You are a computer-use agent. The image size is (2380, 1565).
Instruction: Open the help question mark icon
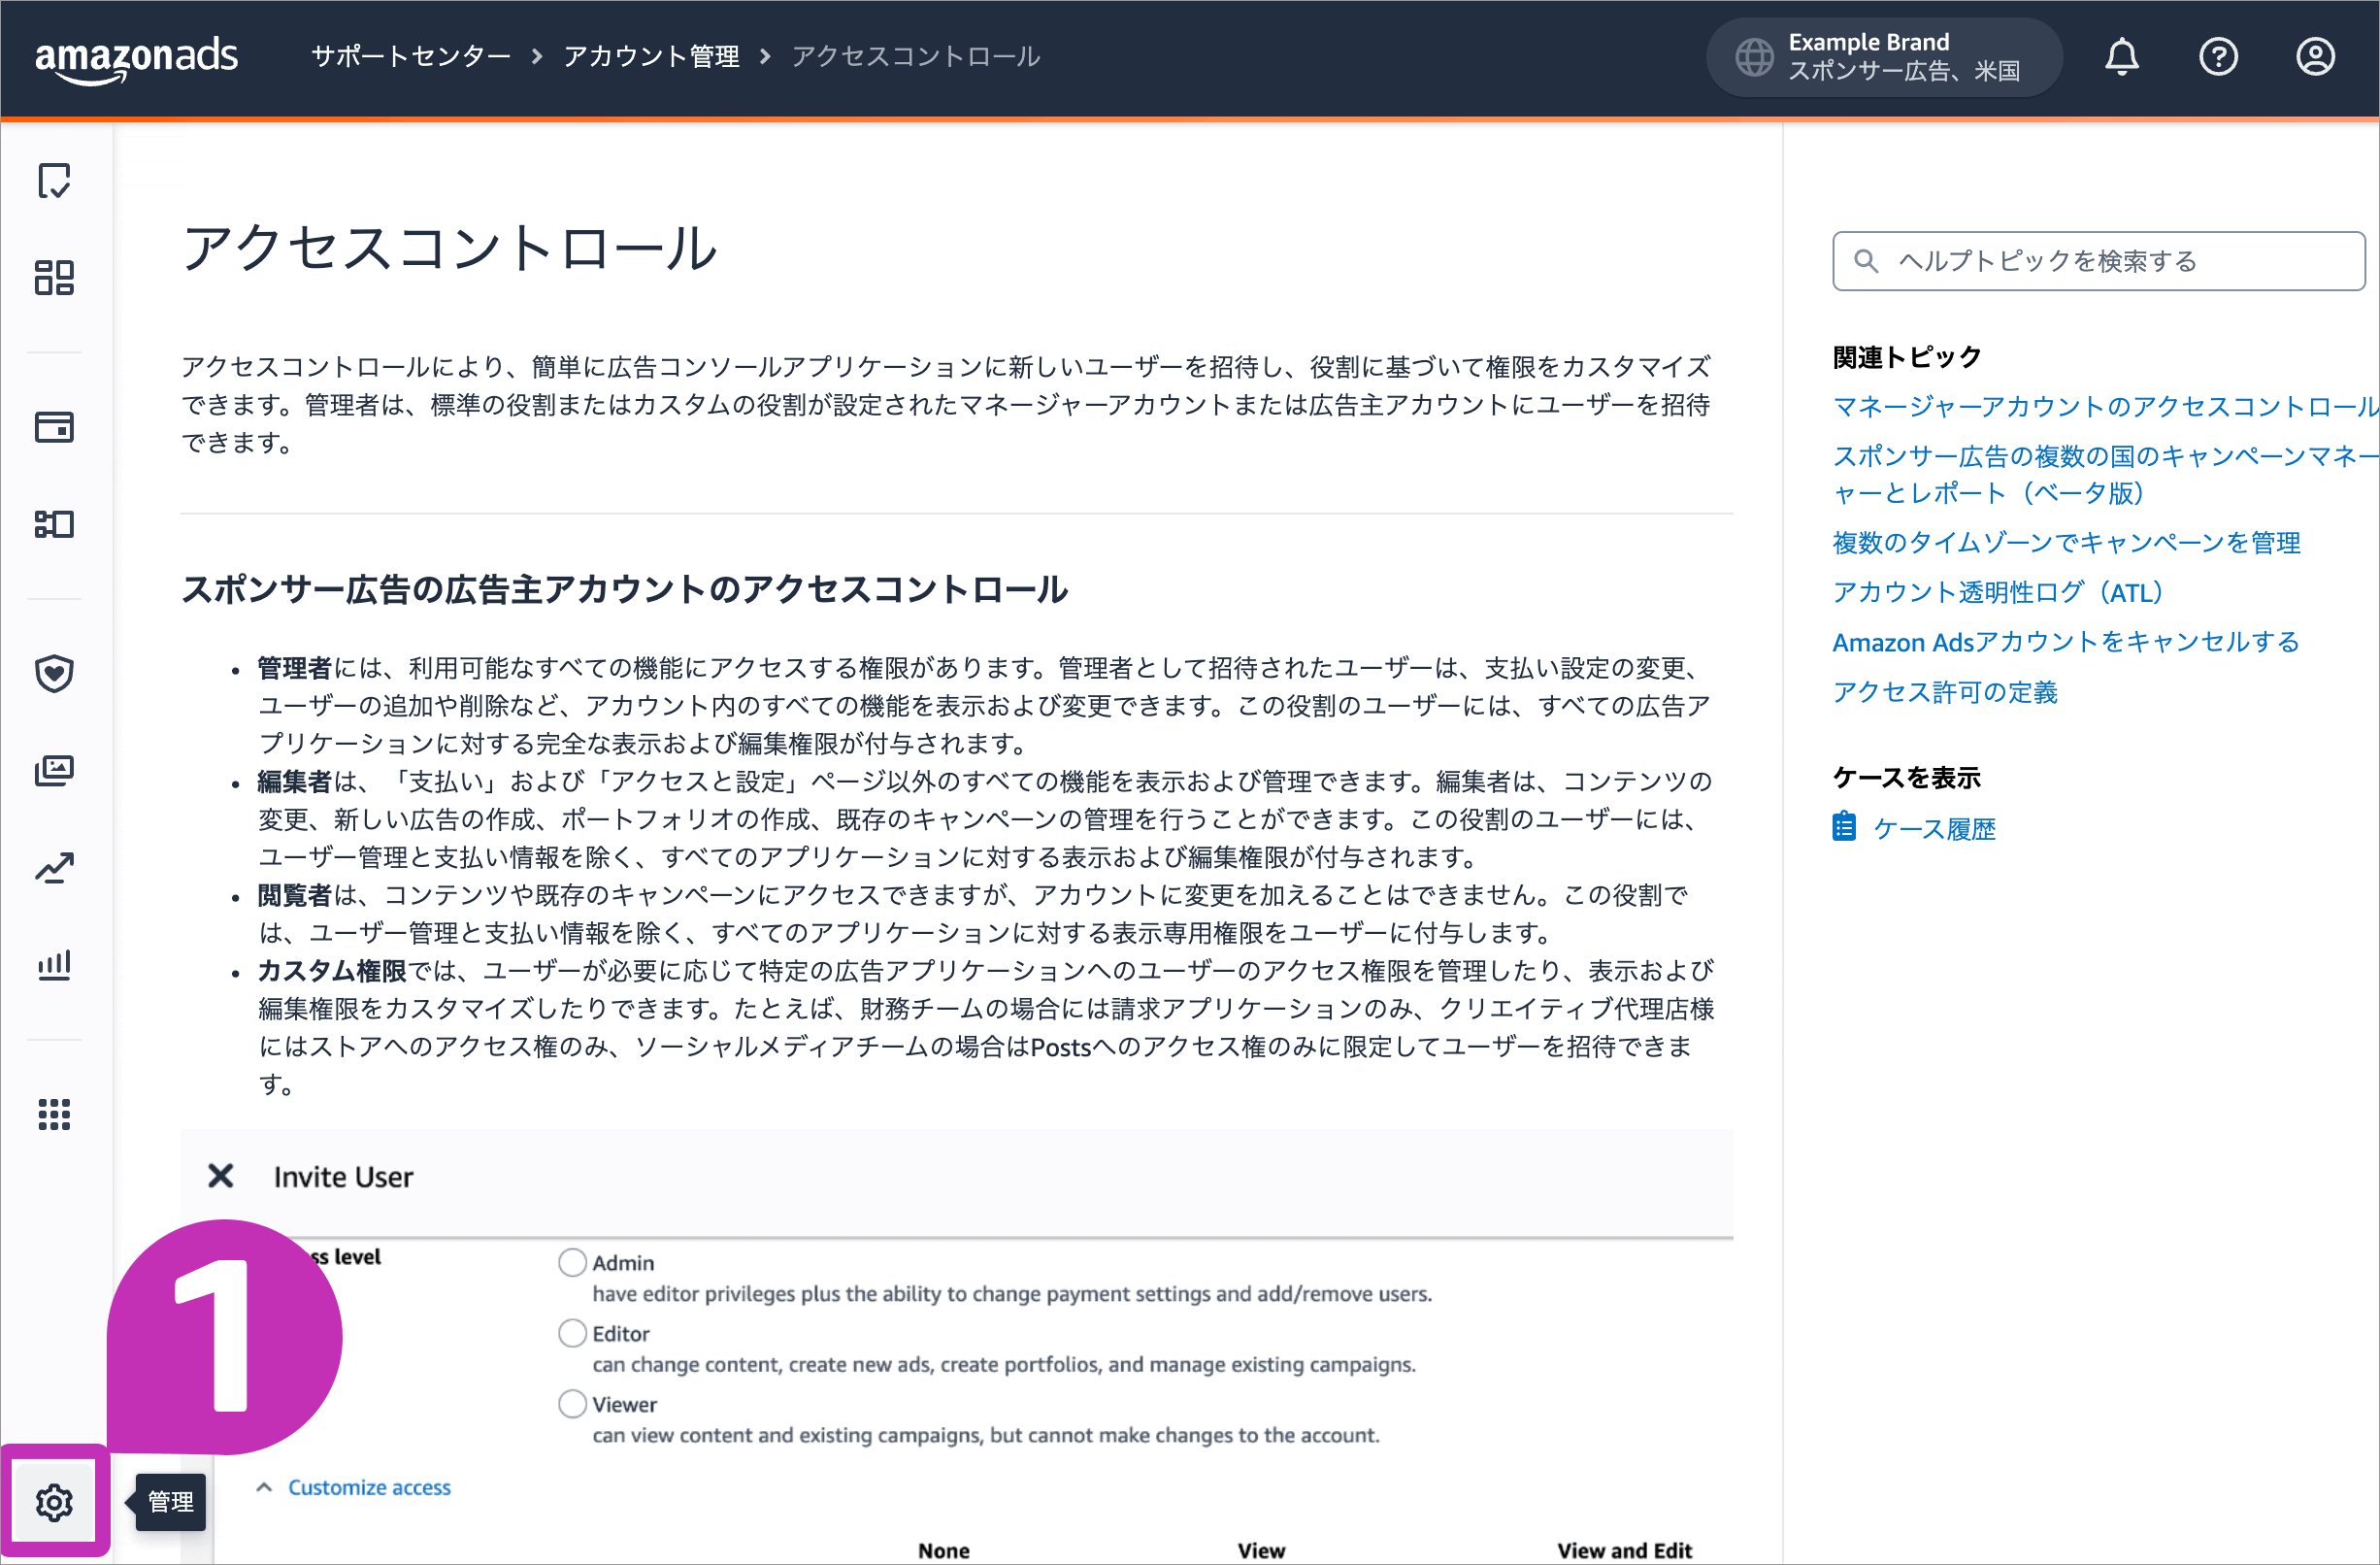[x=2219, y=56]
